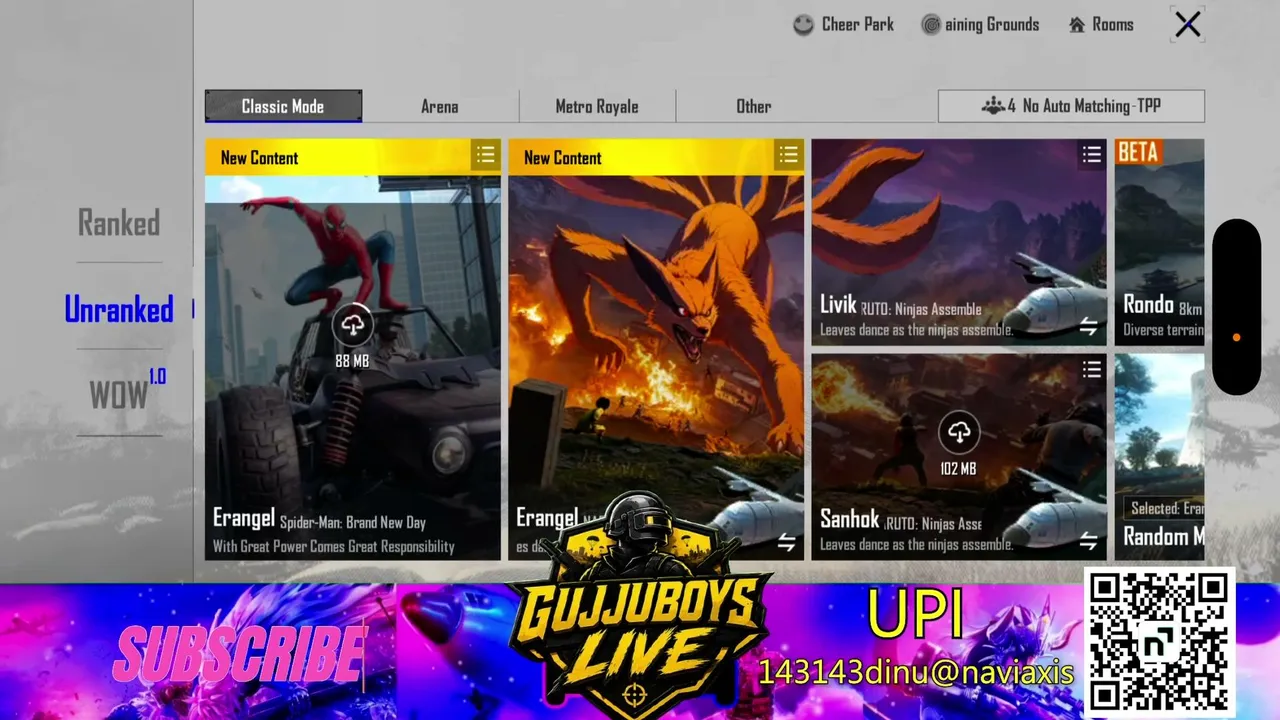The width and height of the screenshot is (1280, 720).
Task: Select the Random Map card
Action: tap(1160, 457)
